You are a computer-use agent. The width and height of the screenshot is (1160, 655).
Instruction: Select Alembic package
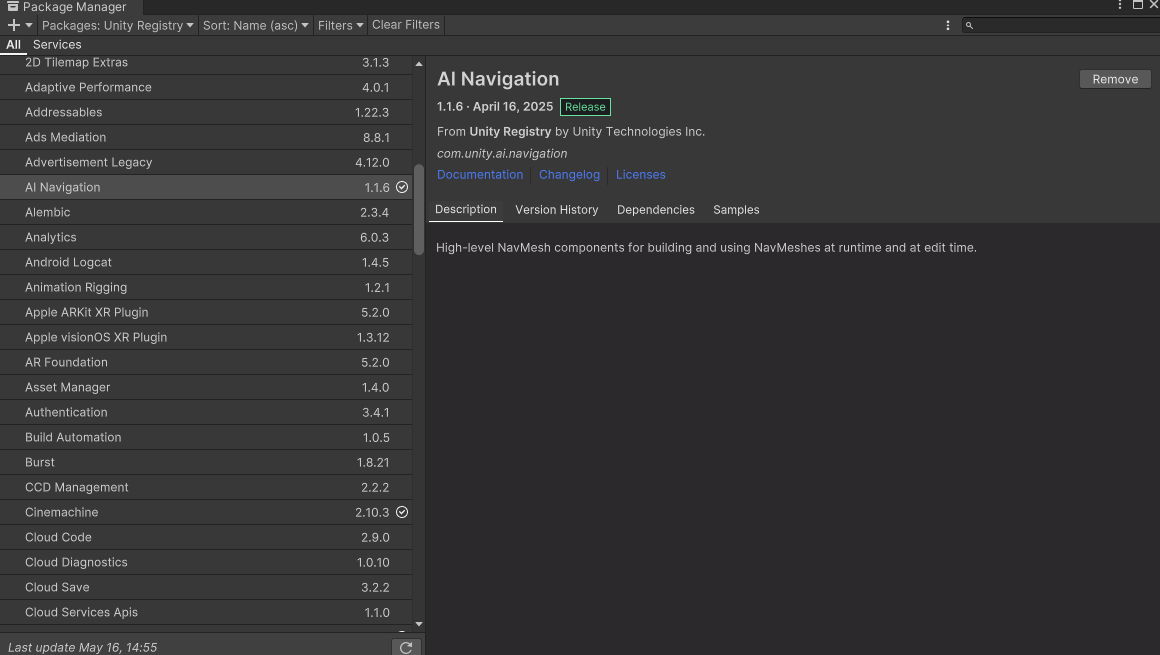coord(206,212)
